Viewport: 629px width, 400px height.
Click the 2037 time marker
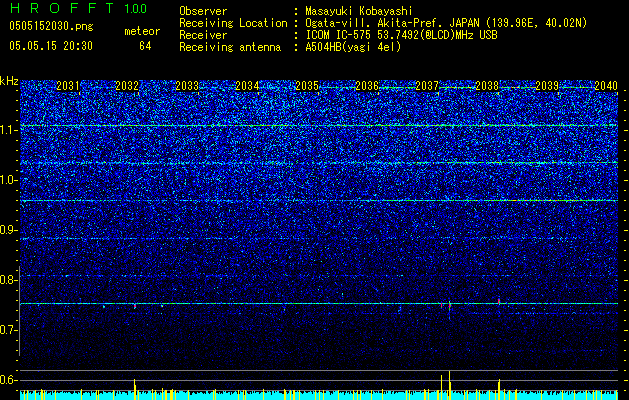427,86
